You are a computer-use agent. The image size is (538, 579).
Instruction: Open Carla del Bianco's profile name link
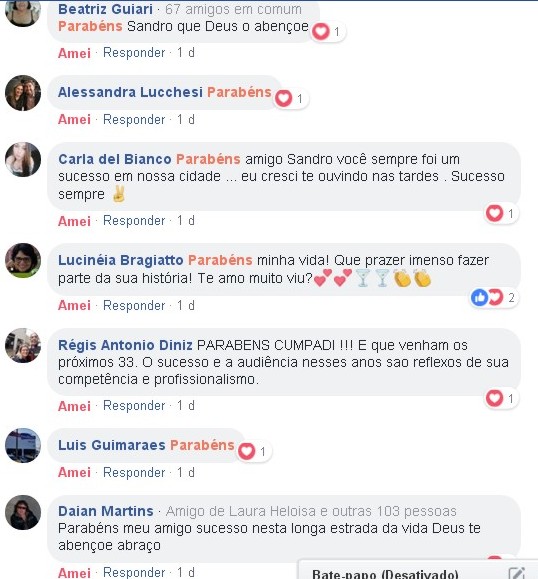(x=114, y=159)
